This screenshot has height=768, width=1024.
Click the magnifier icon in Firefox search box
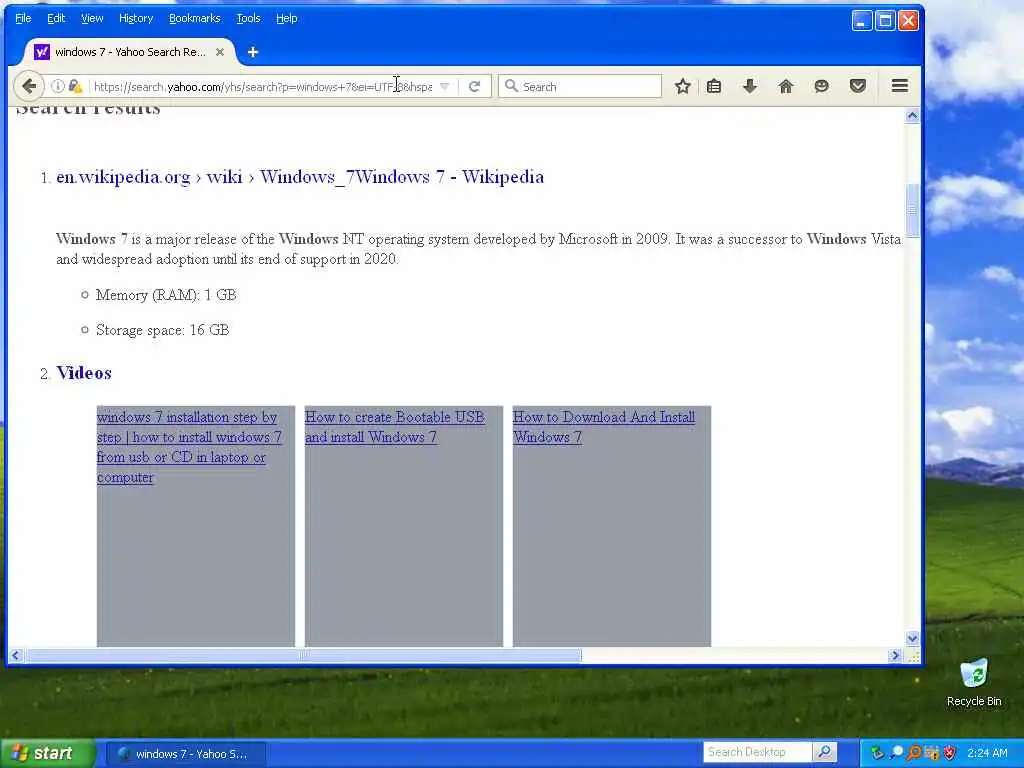(511, 86)
